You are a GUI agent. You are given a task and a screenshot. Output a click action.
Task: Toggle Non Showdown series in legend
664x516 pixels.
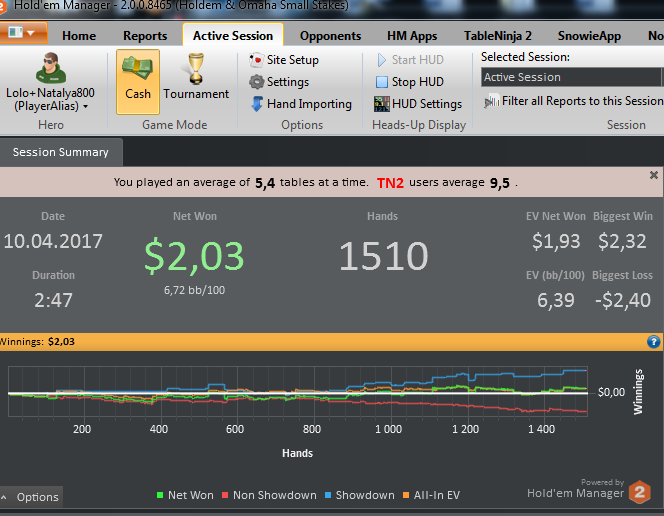point(269,495)
